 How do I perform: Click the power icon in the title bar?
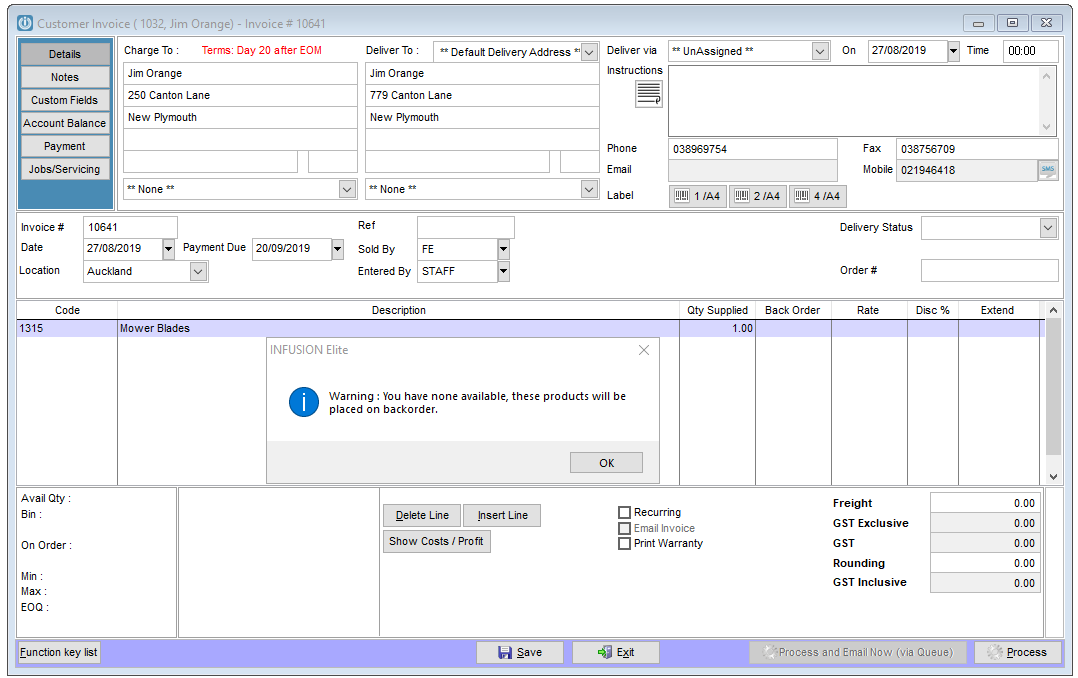click(25, 23)
